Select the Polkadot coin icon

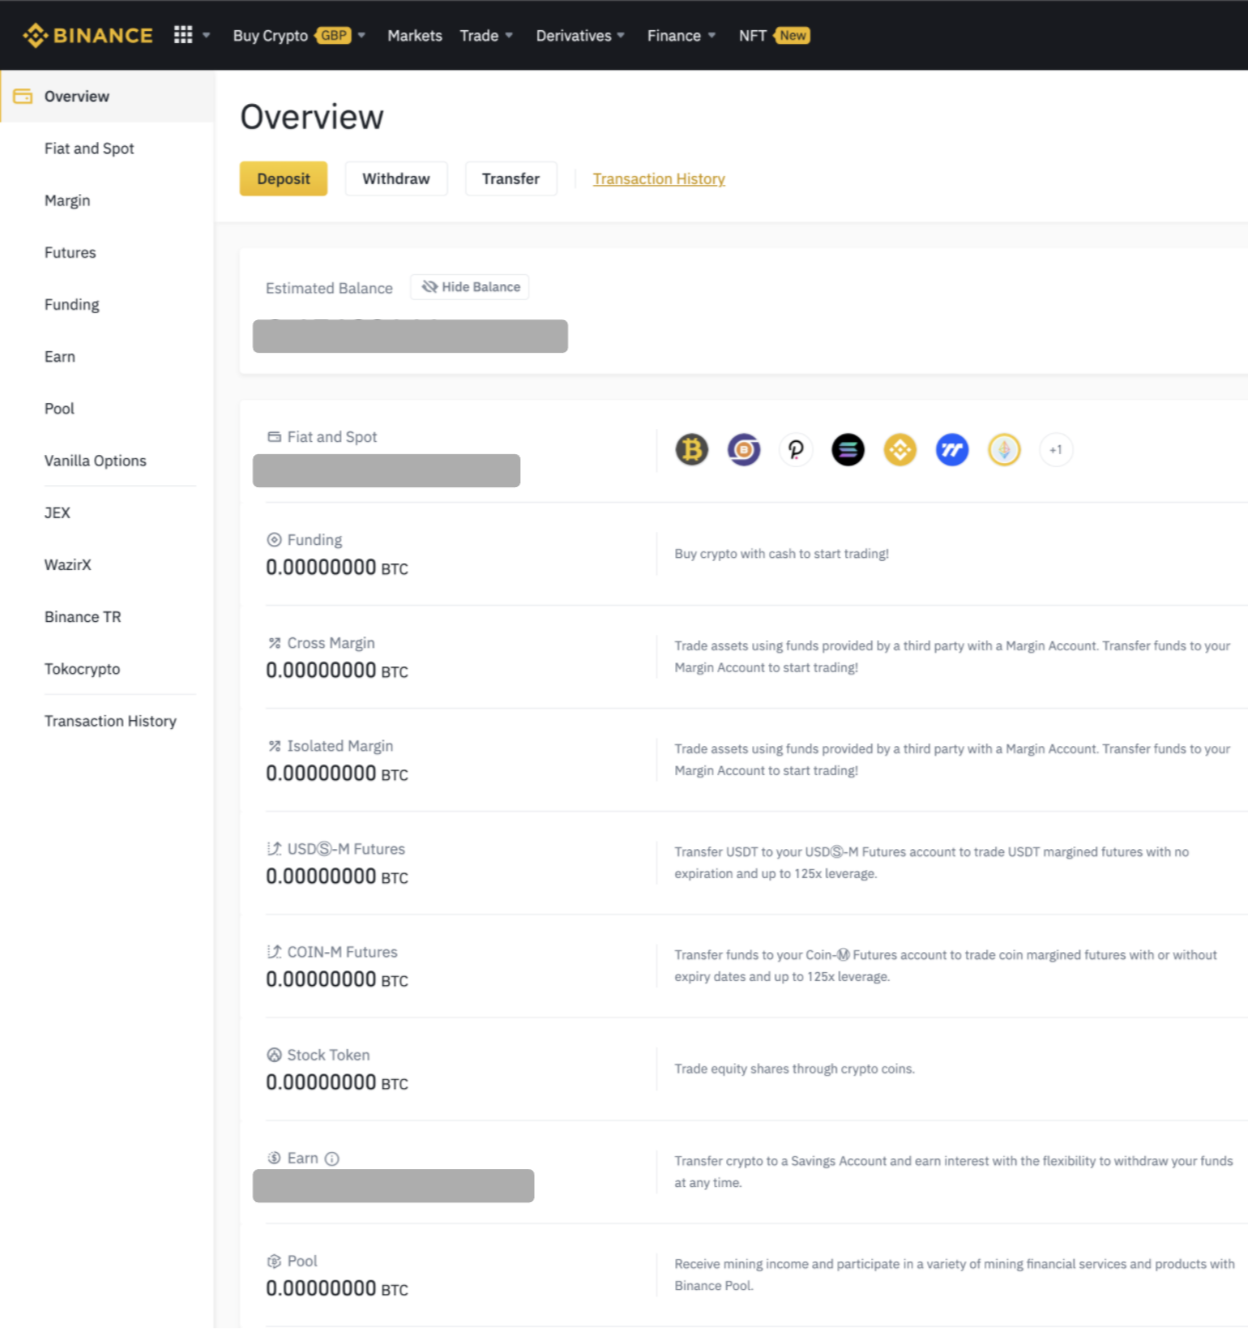click(796, 450)
